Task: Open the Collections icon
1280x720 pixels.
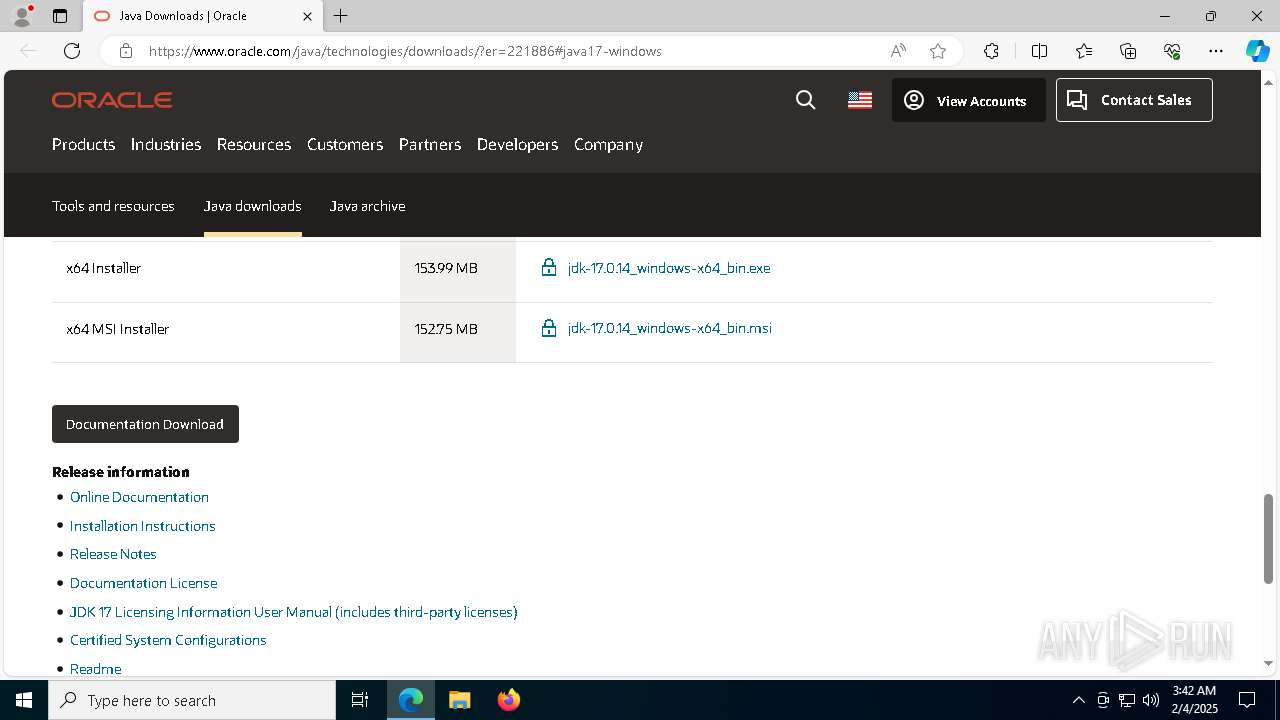Action: [x=1128, y=51]
